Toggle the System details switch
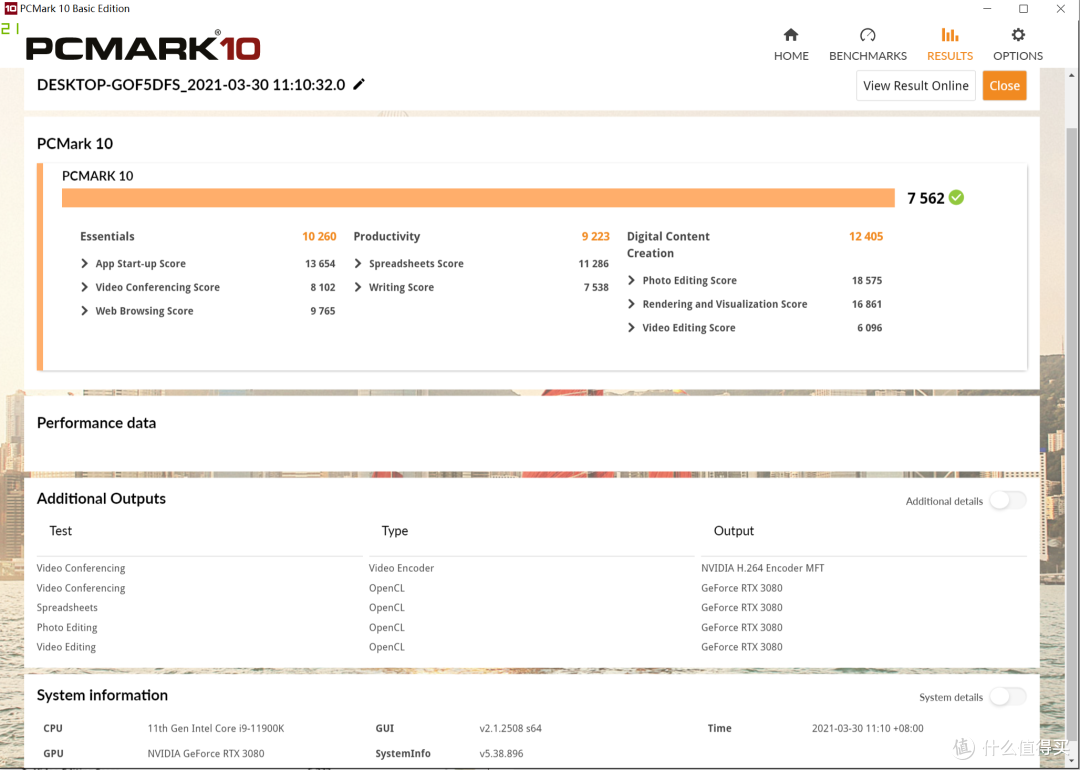1080x770 pixels. (x=1008, y=697)
